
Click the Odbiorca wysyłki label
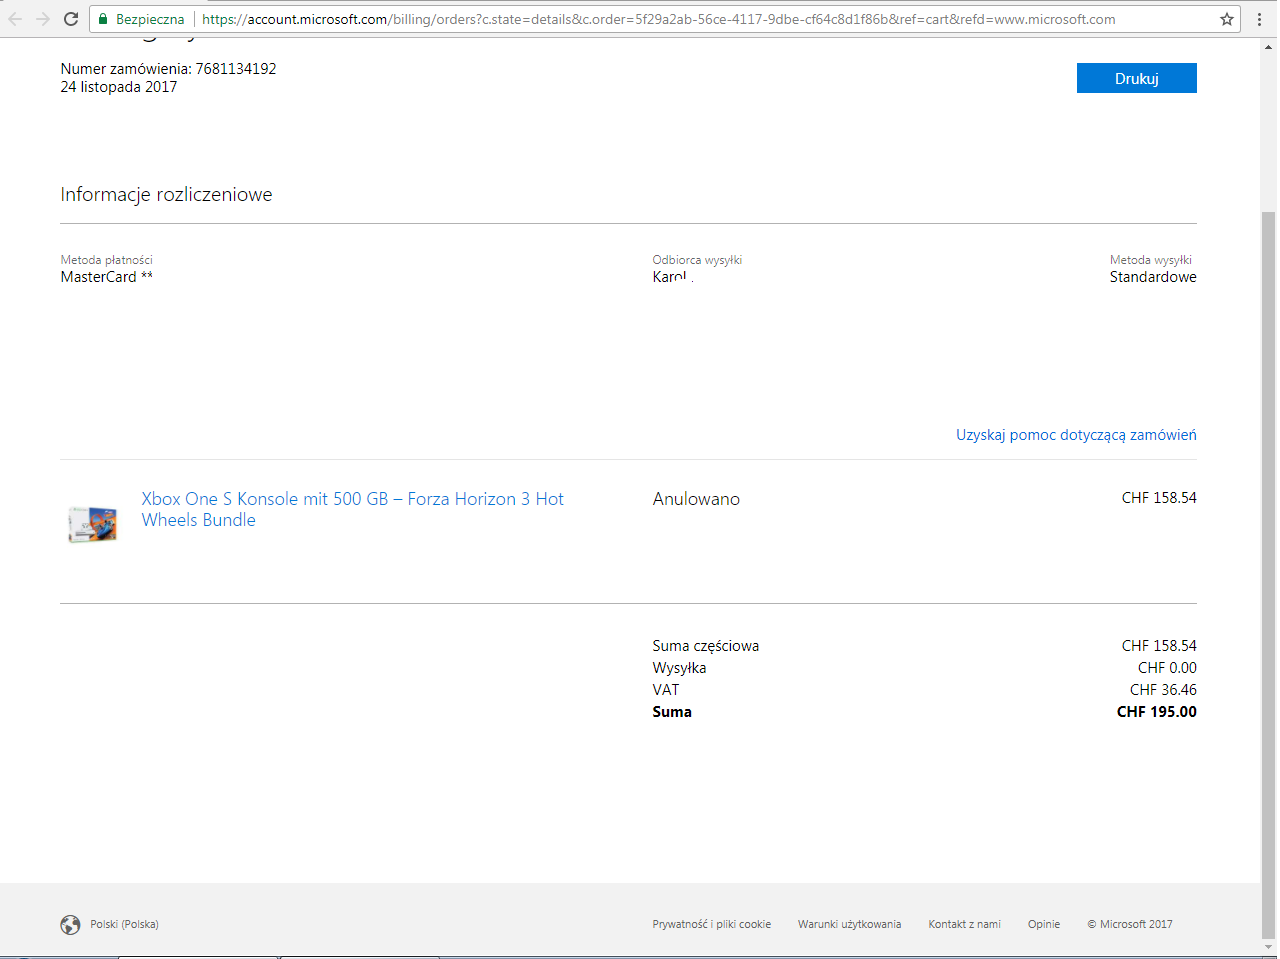coord(697,260)
